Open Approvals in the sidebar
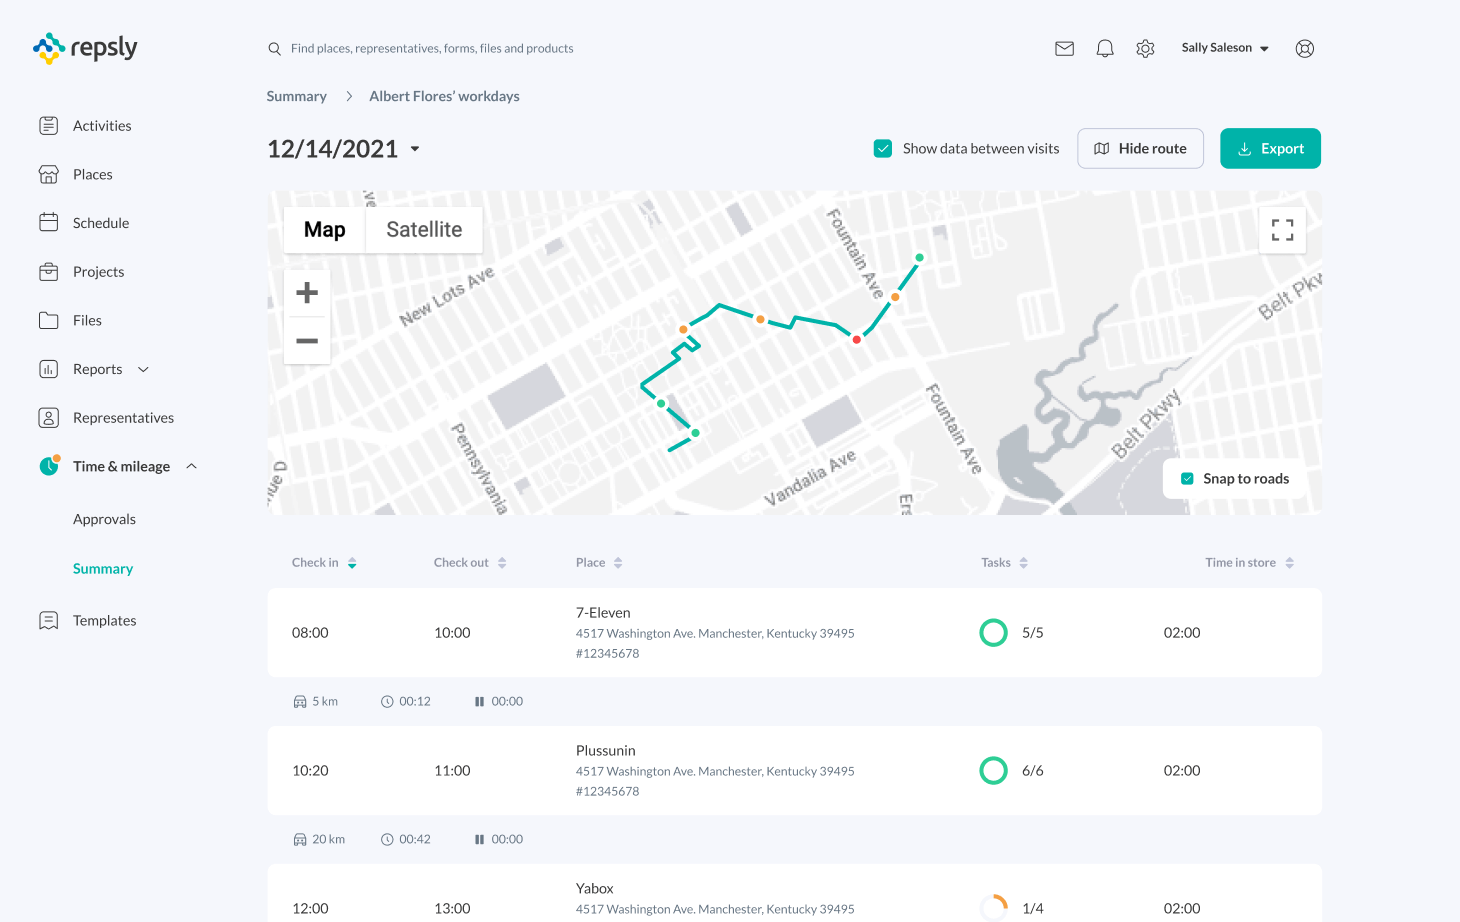The image size is (1460, 922). pos(104,519)
